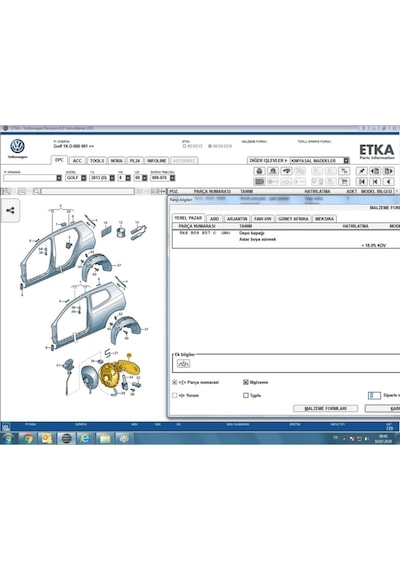This screenshot has width=400, height=570.
Task: Open Internet Explorer from the taskbar
Action: pos(85,438)
